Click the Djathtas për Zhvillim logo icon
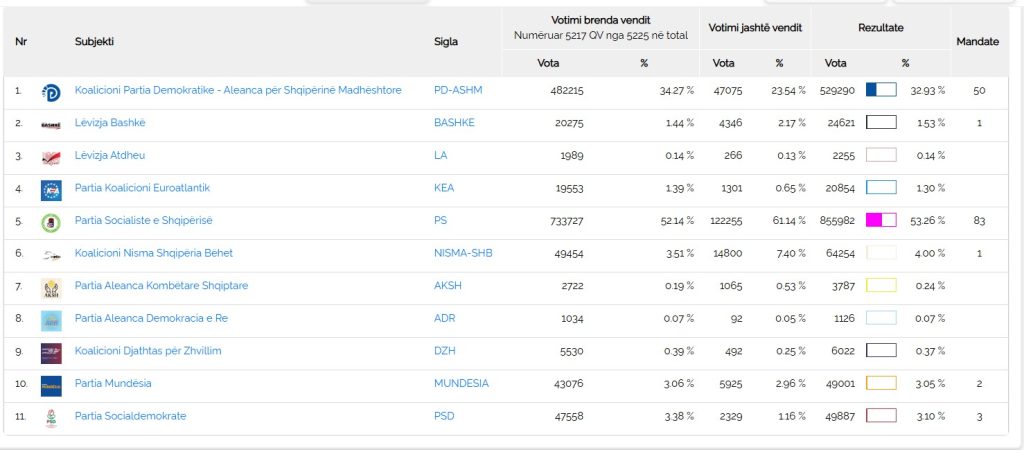Viewport: 1024px width, 450px height. point(51,353)
